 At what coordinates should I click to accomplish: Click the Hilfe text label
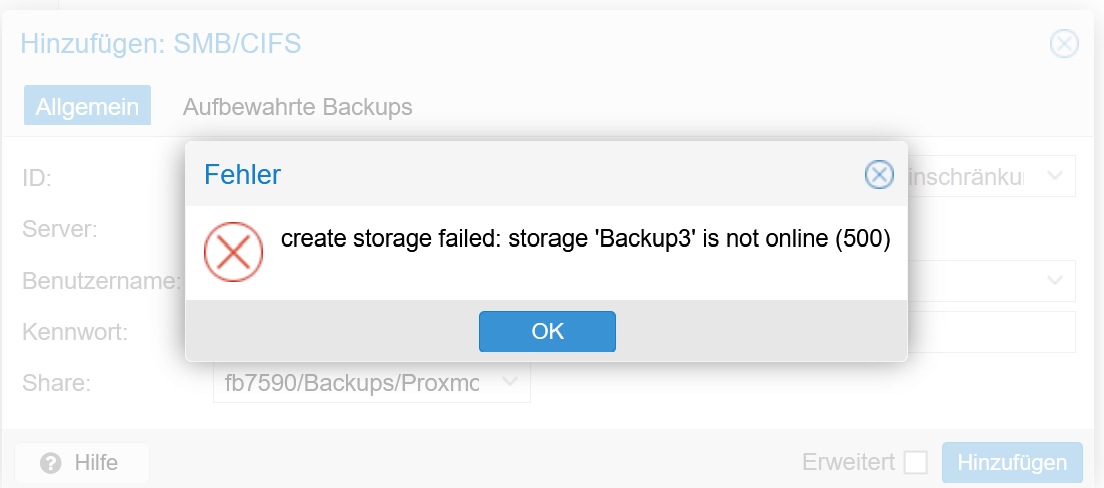pyautogui.click(x=96, y=463)
